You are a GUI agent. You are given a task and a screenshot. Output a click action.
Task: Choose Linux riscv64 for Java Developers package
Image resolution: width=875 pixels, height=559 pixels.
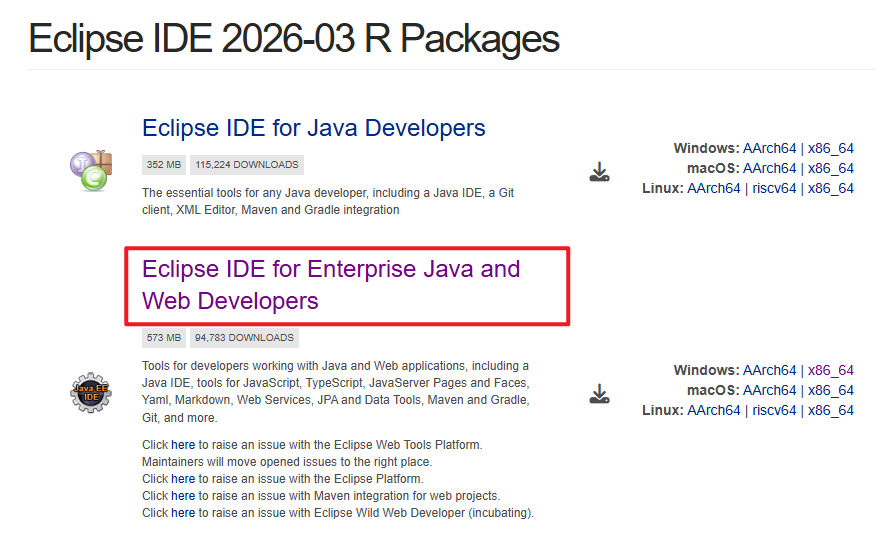775,188
